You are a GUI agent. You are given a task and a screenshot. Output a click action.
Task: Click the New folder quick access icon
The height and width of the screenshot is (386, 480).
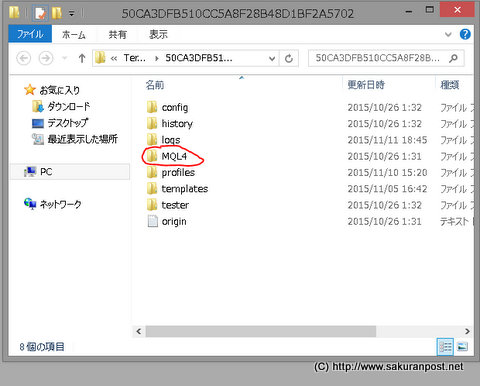point(57,13)
